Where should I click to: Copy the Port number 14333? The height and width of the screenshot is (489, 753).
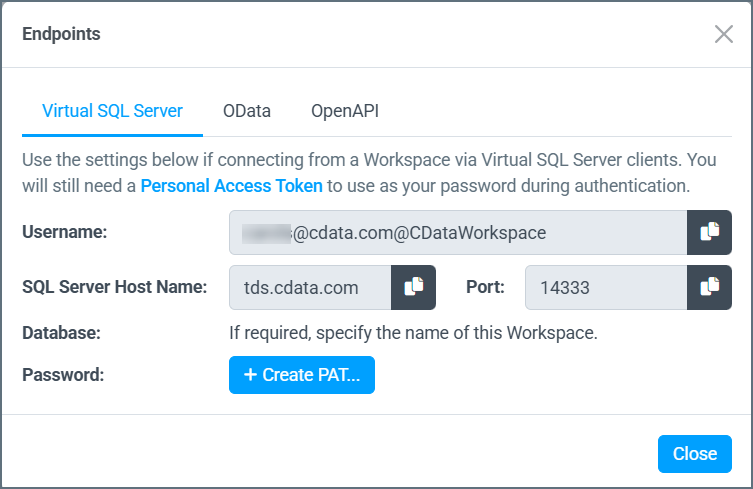[709, 287]
